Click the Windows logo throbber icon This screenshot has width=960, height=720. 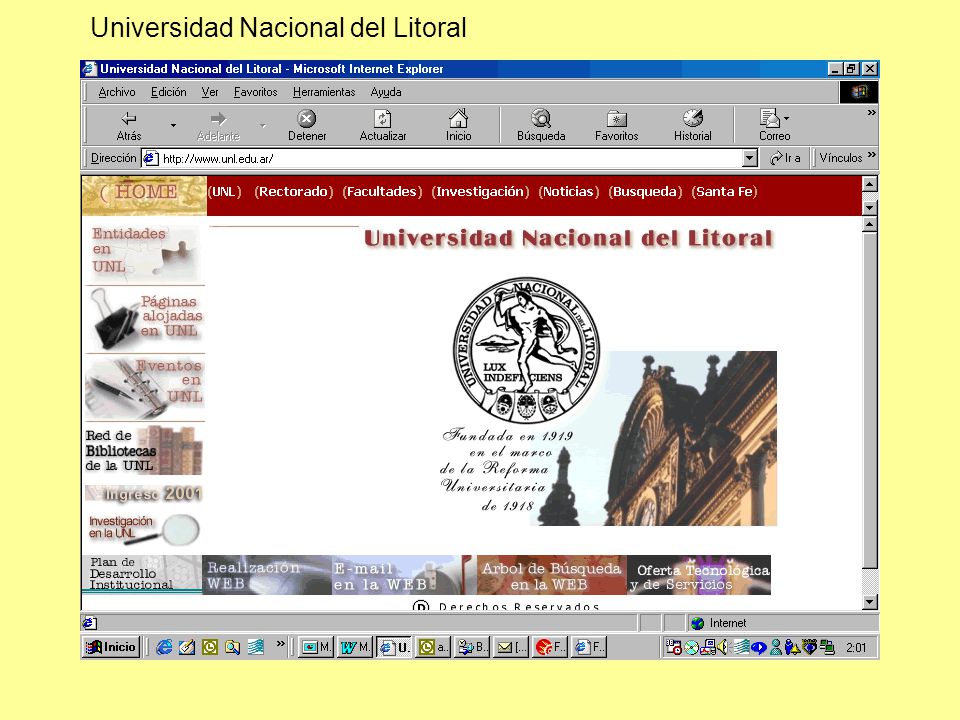click(x=859, y=92)
